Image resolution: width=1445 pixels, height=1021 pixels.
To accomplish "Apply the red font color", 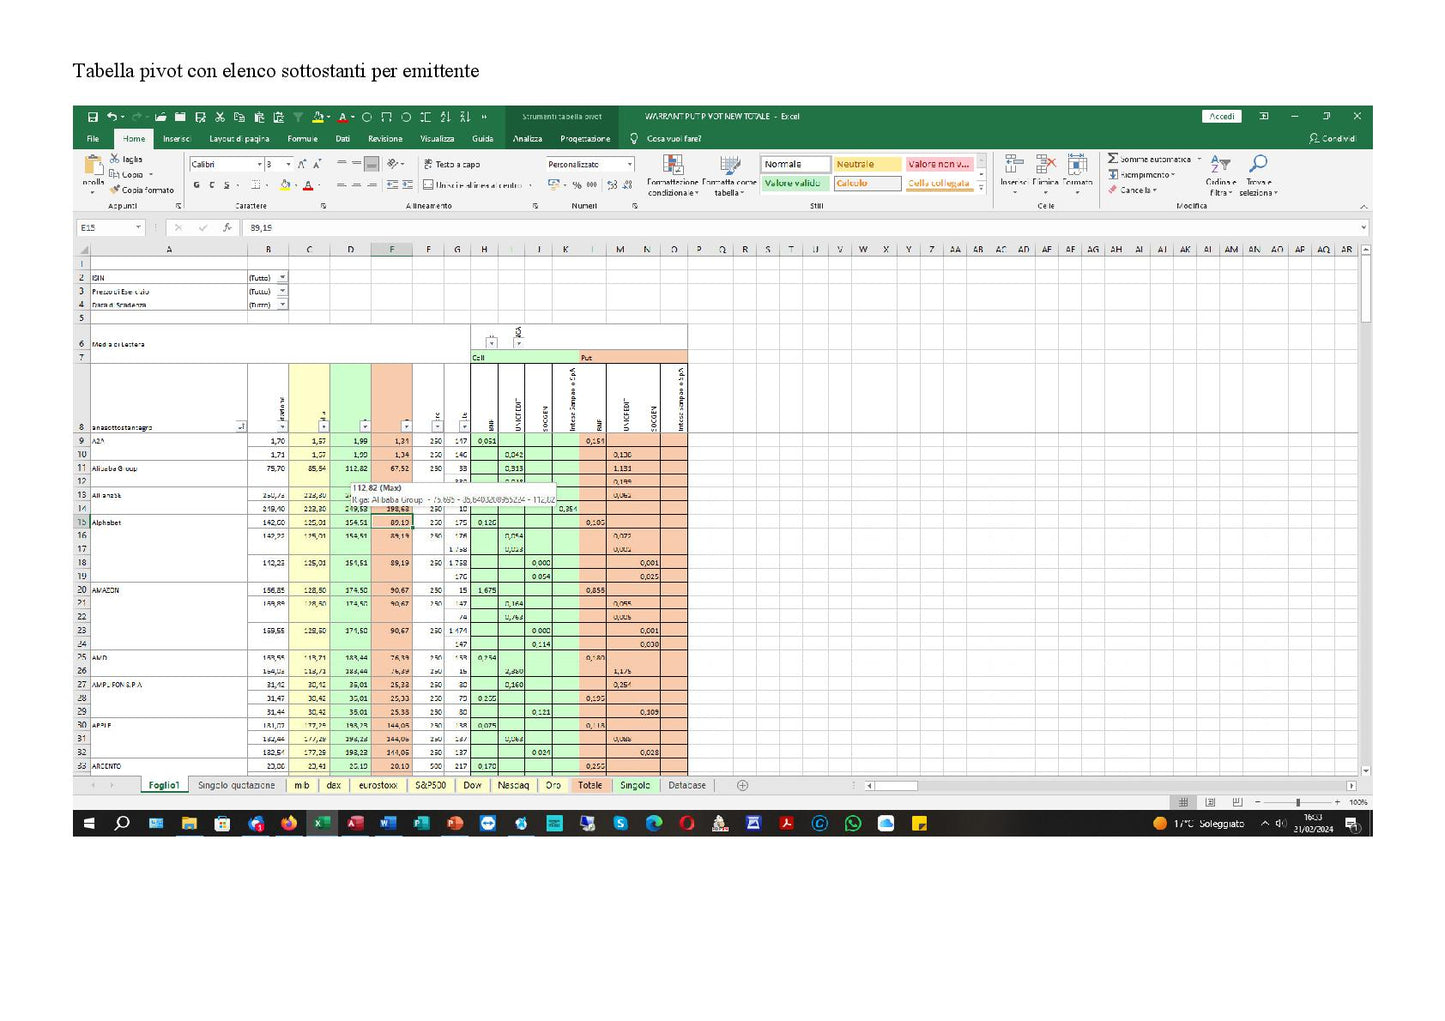I will 308,185.
